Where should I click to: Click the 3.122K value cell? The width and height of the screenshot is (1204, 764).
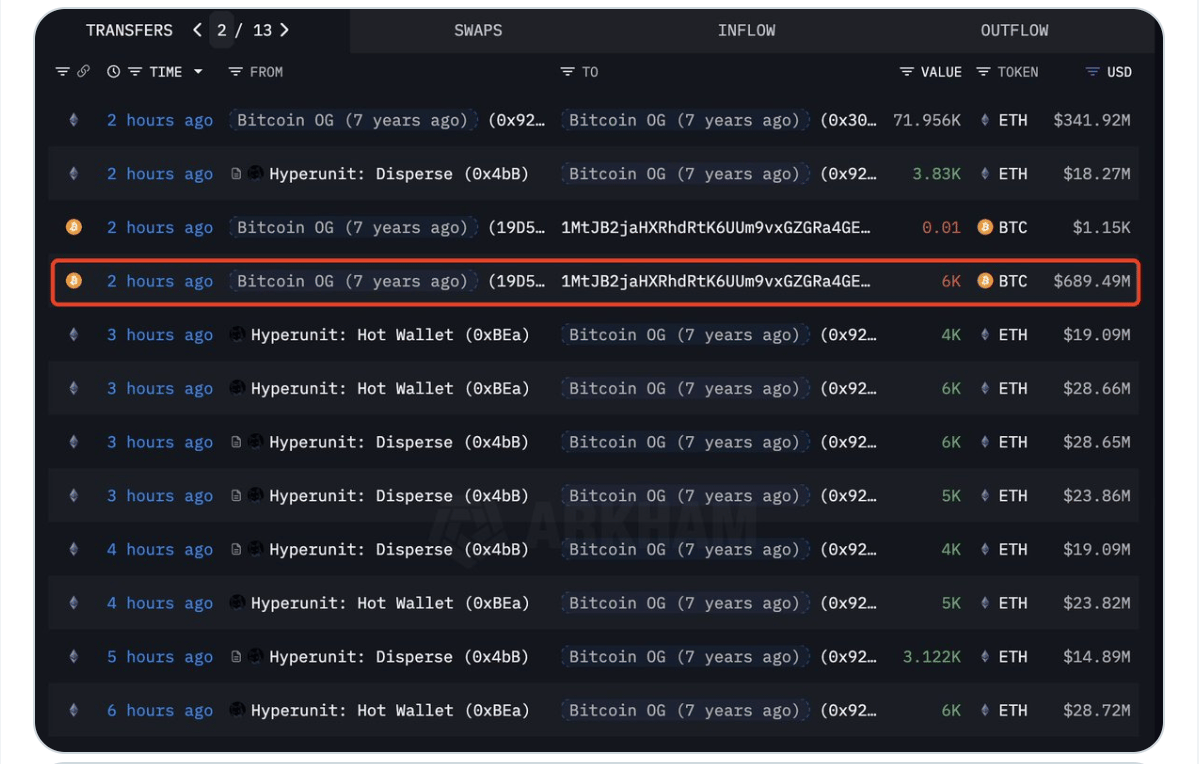pyautogui.click(x=932, y=657)
